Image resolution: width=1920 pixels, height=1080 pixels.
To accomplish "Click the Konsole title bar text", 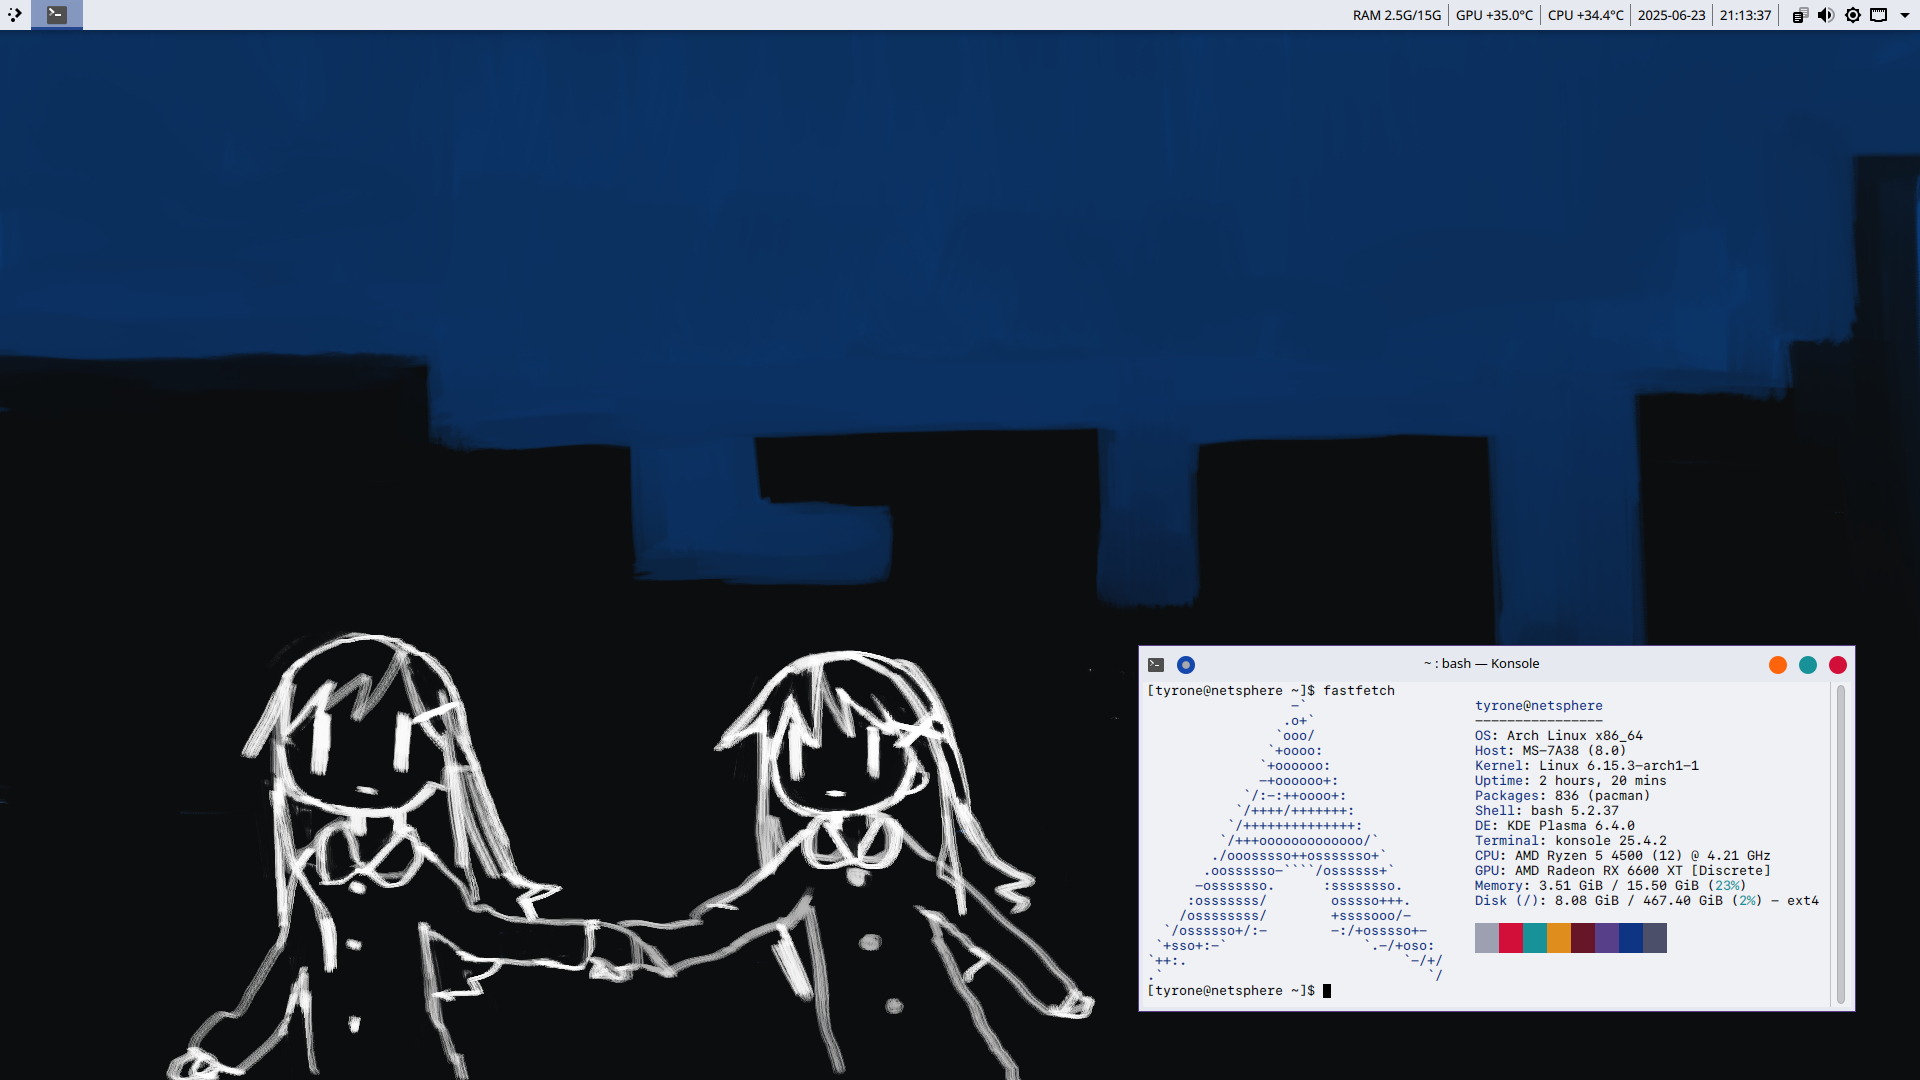I will click(x=1481, y=664).
